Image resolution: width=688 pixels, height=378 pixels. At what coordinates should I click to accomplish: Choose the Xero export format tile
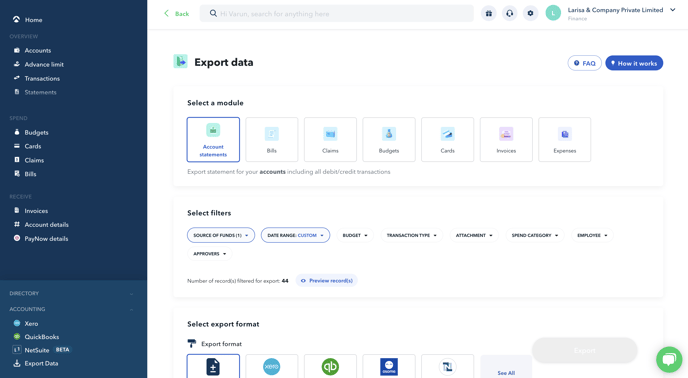coord(272,366)
